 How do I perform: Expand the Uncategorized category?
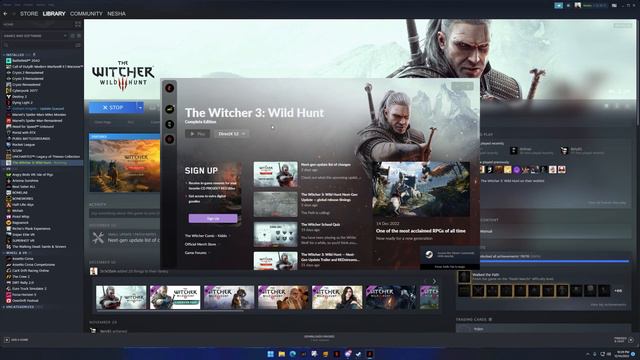20,307
